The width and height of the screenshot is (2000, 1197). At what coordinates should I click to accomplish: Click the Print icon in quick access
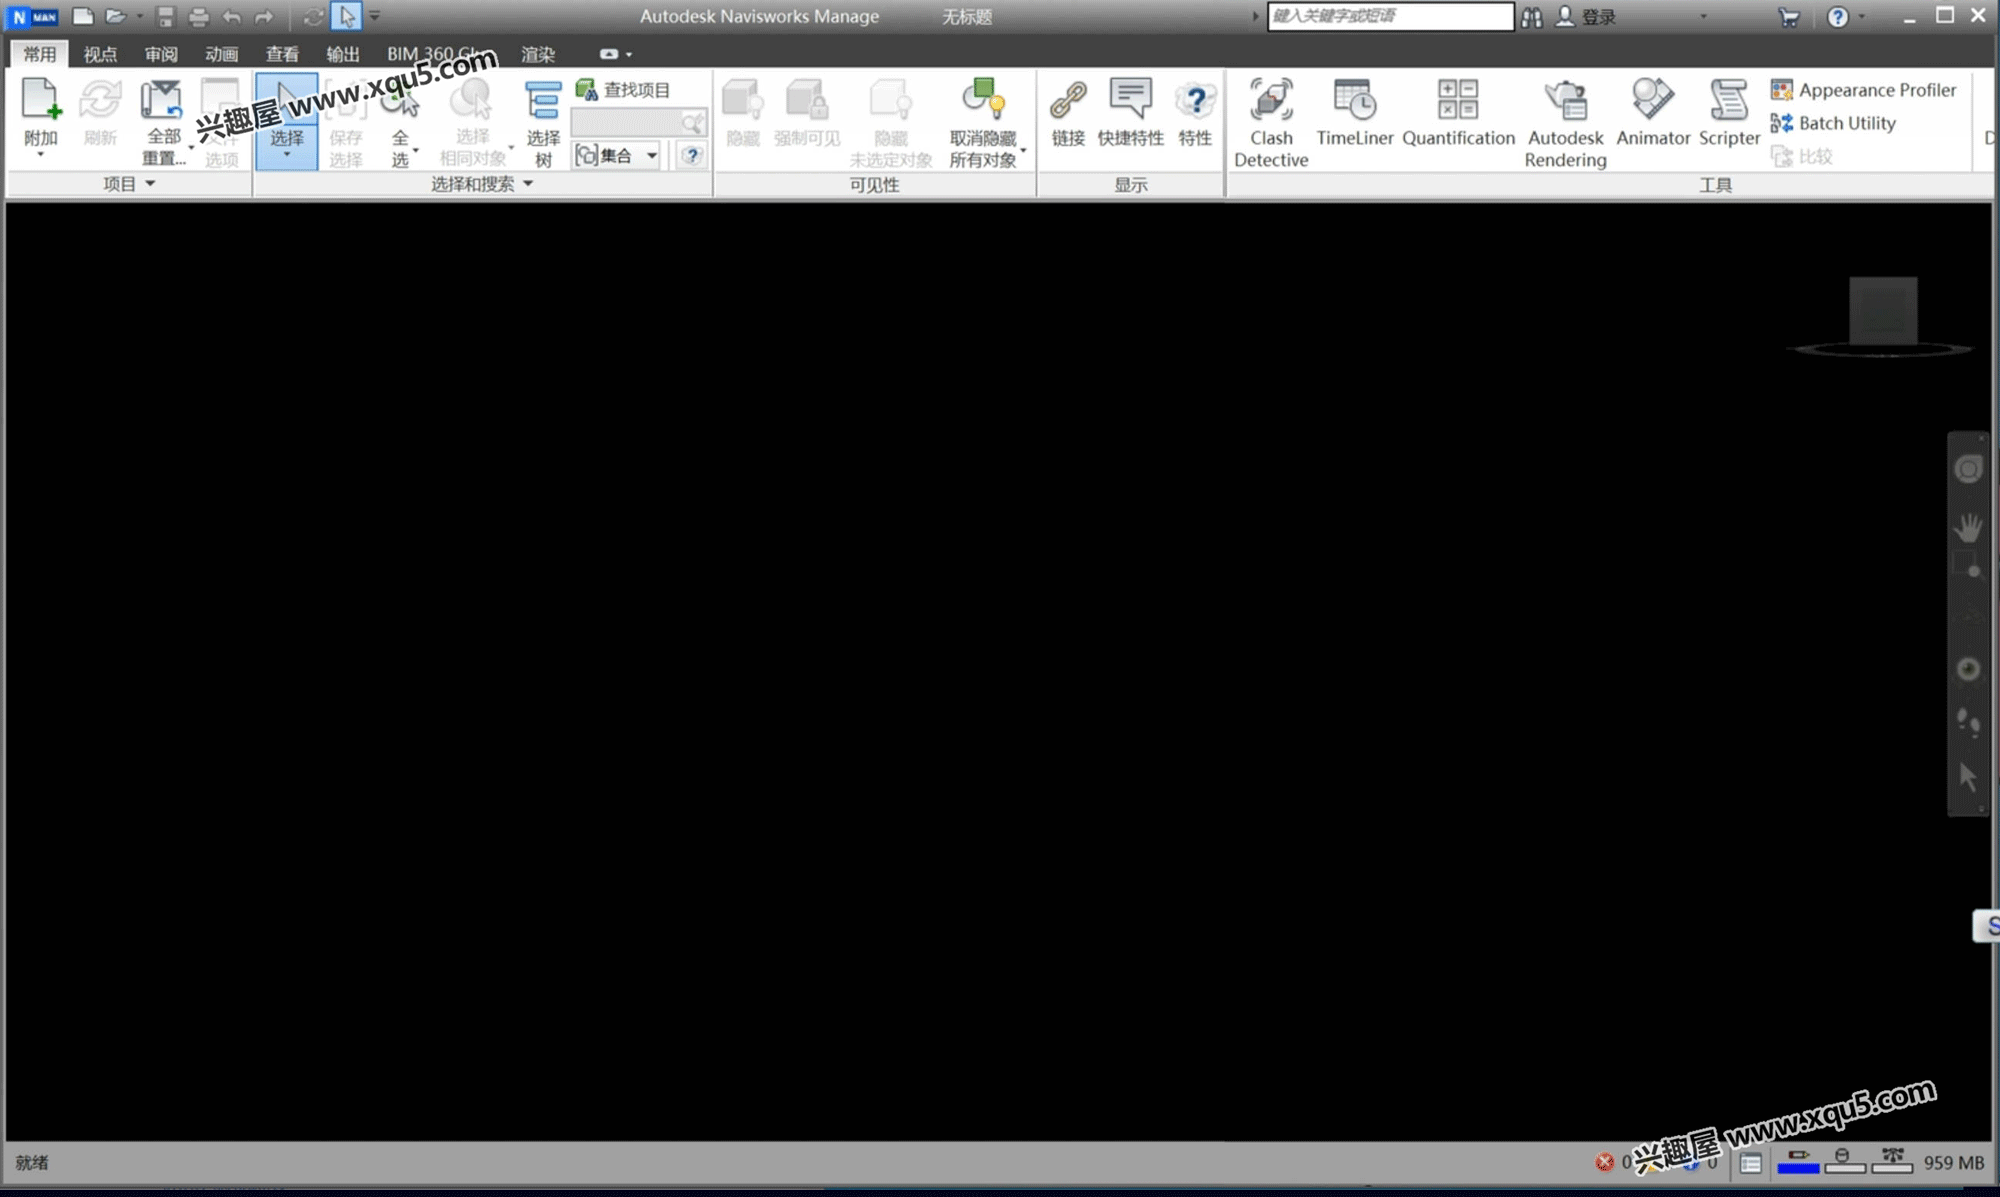[x=199, y=16]
